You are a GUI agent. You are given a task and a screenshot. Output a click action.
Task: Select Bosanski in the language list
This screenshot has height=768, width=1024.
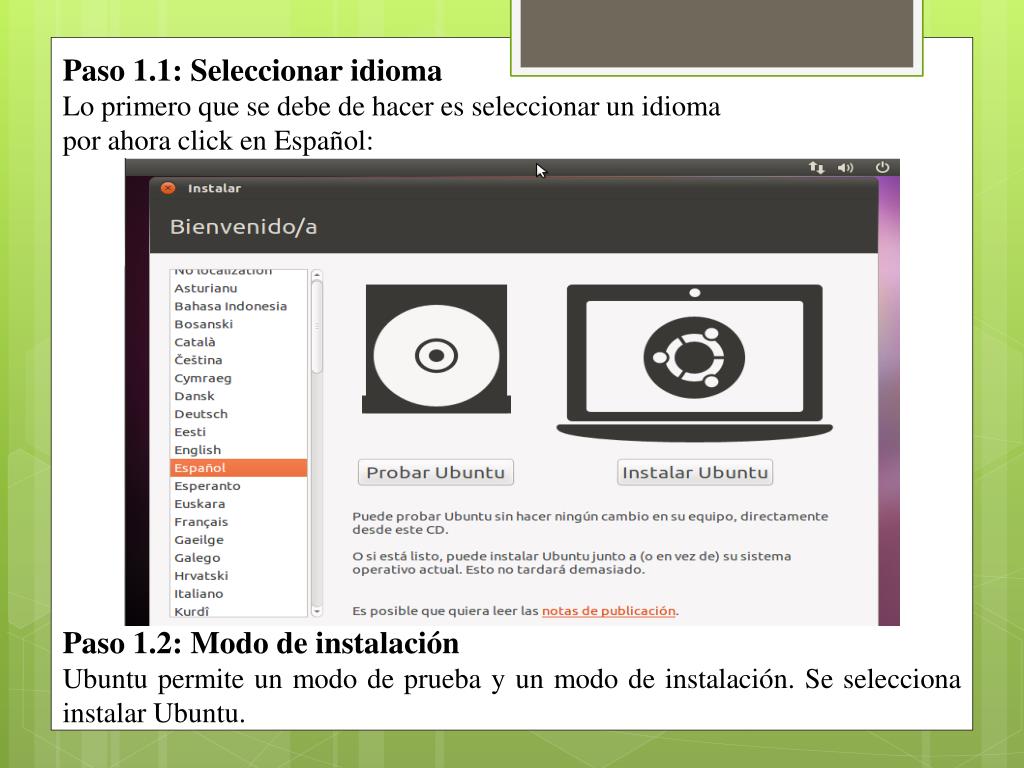[238, 324]
